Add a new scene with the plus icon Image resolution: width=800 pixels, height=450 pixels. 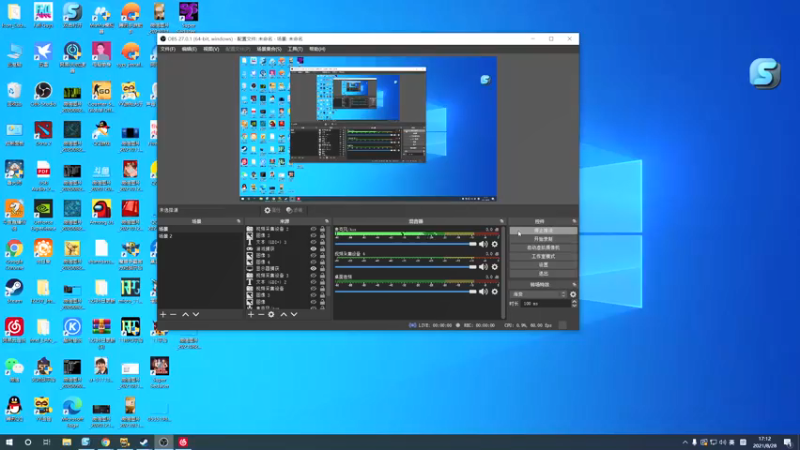(163, 314)
